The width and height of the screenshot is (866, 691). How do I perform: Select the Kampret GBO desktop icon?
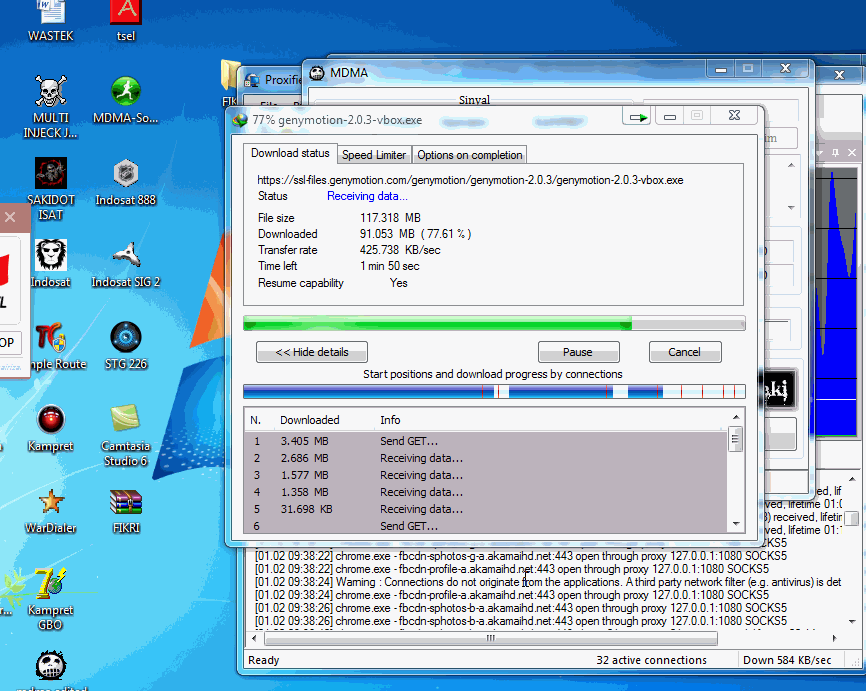click(x=50, y=599)
